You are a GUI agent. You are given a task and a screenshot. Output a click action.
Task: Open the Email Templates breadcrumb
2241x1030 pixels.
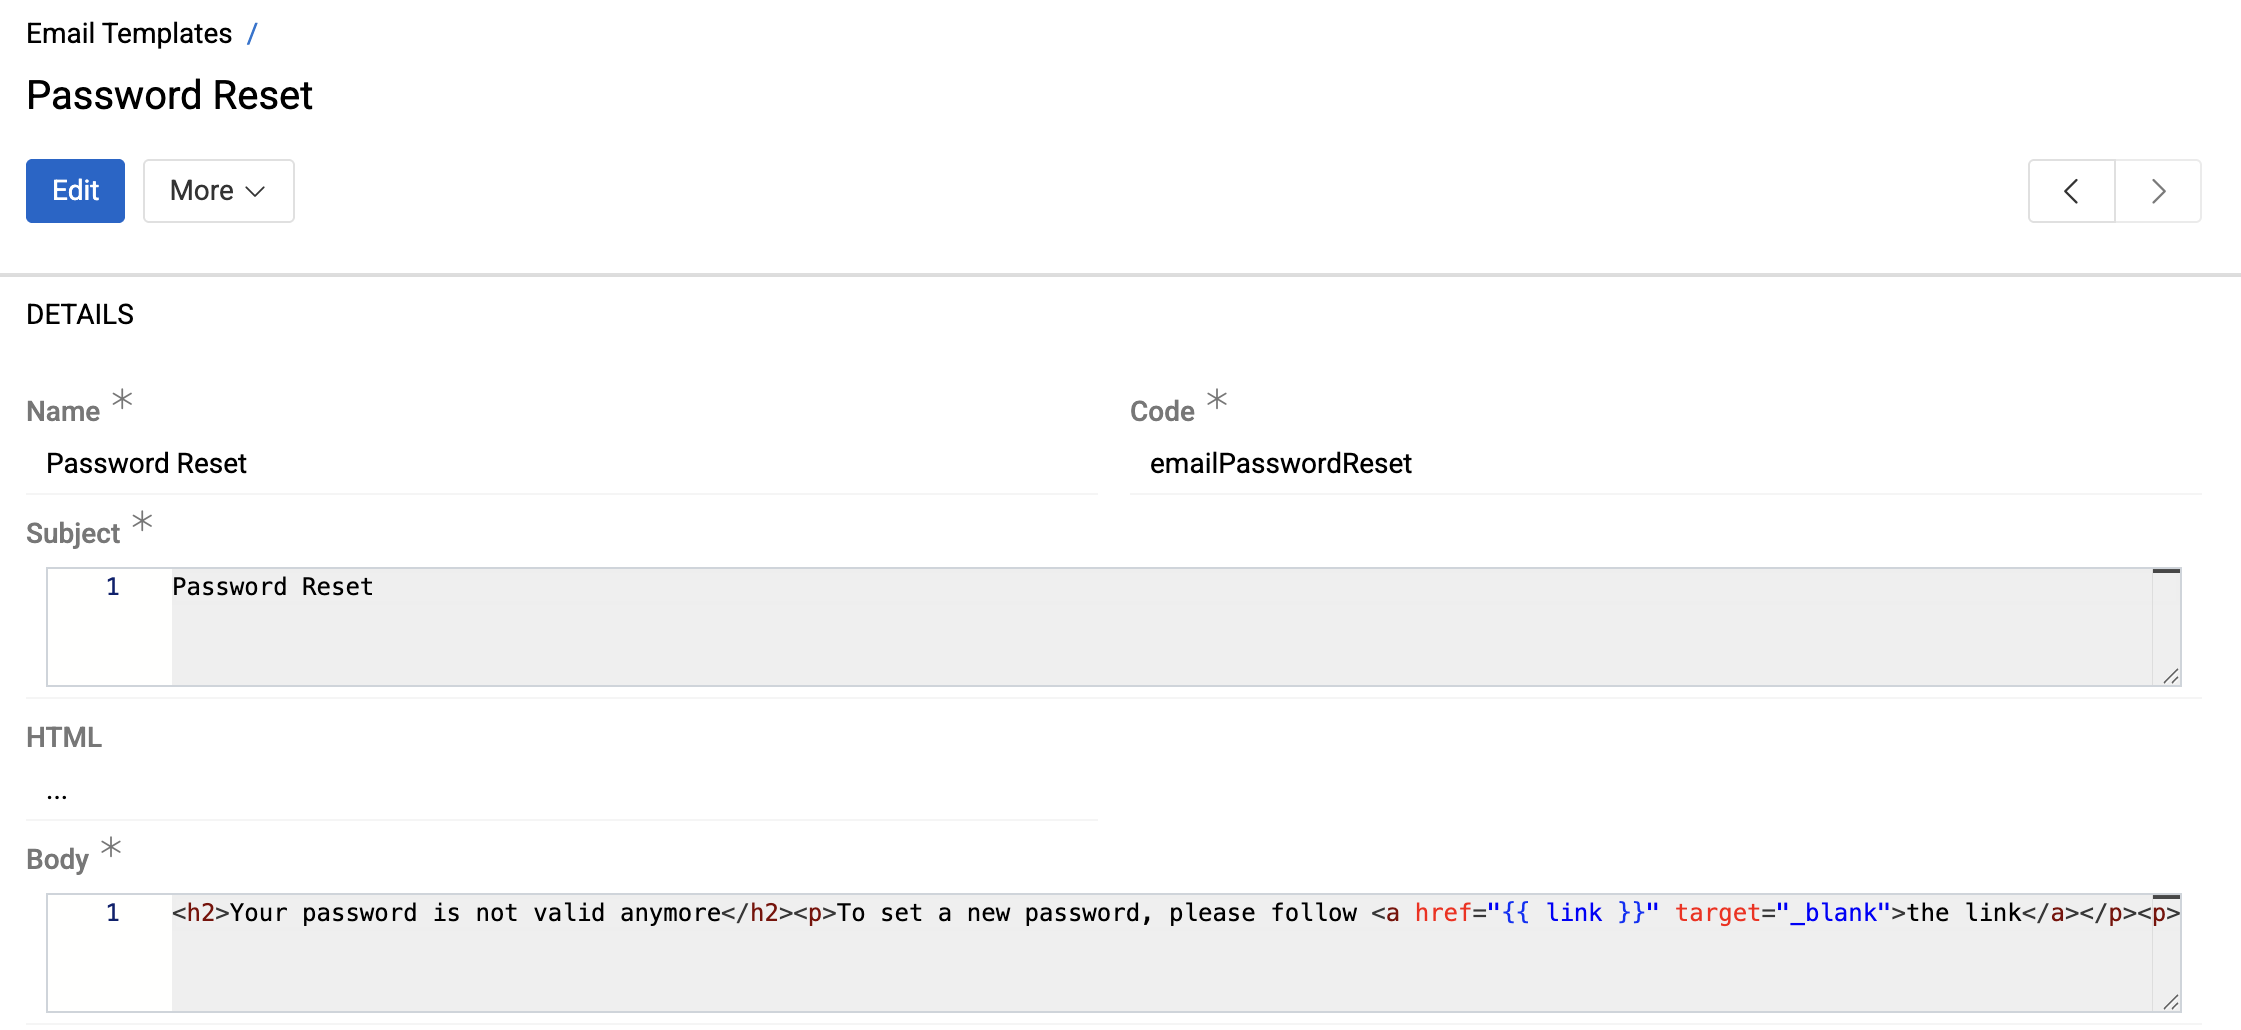tap(128, 32)
